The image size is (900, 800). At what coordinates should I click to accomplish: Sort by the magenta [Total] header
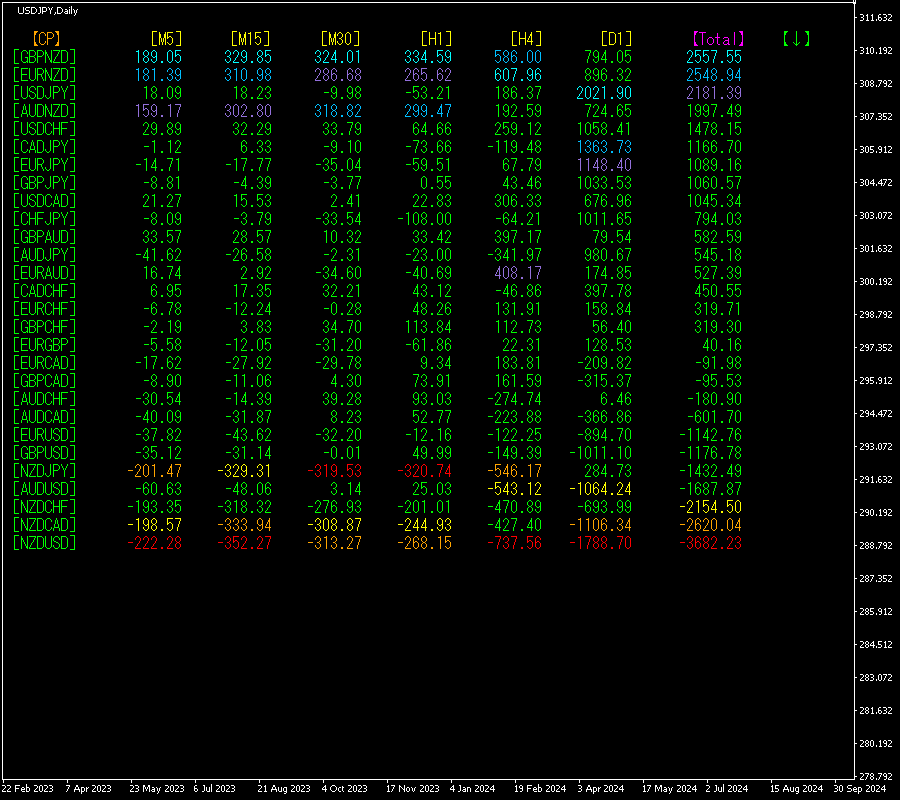pos(718,39)
